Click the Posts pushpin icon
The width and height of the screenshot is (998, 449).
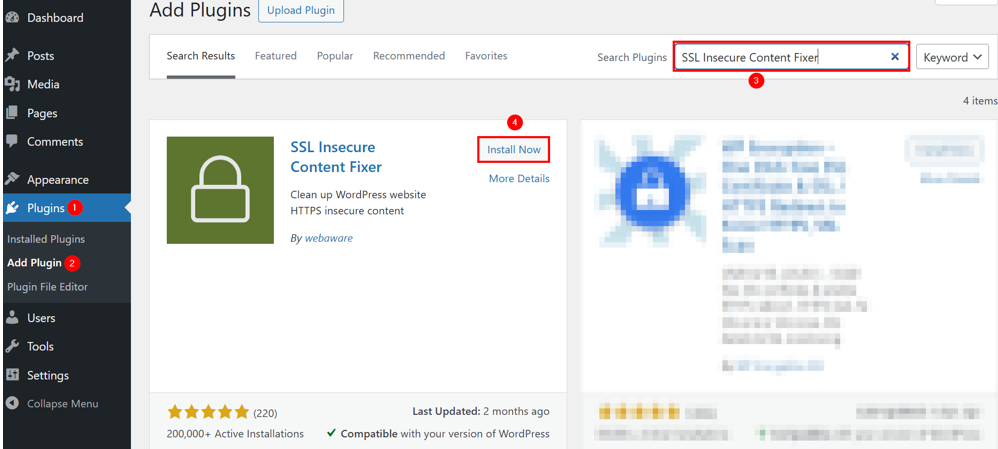coord(11,55)
